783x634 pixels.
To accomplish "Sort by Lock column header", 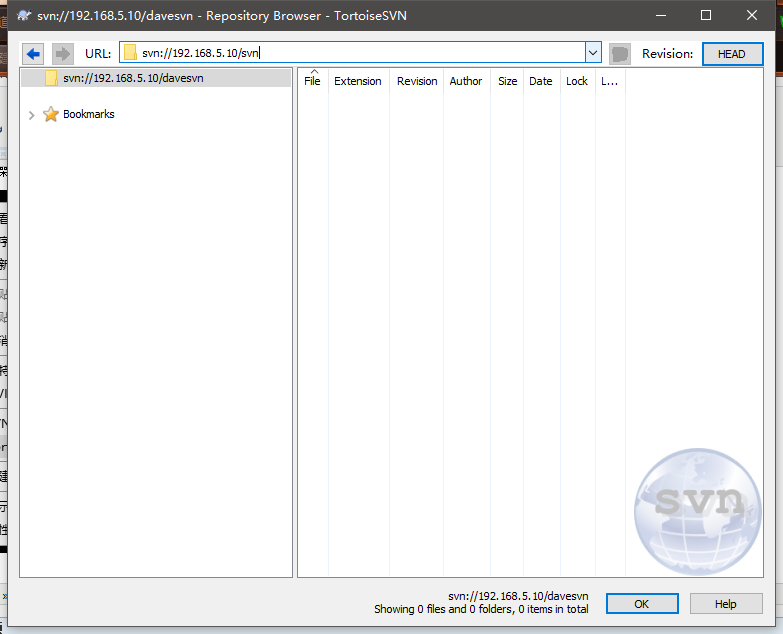I will (x=577, y=81).
